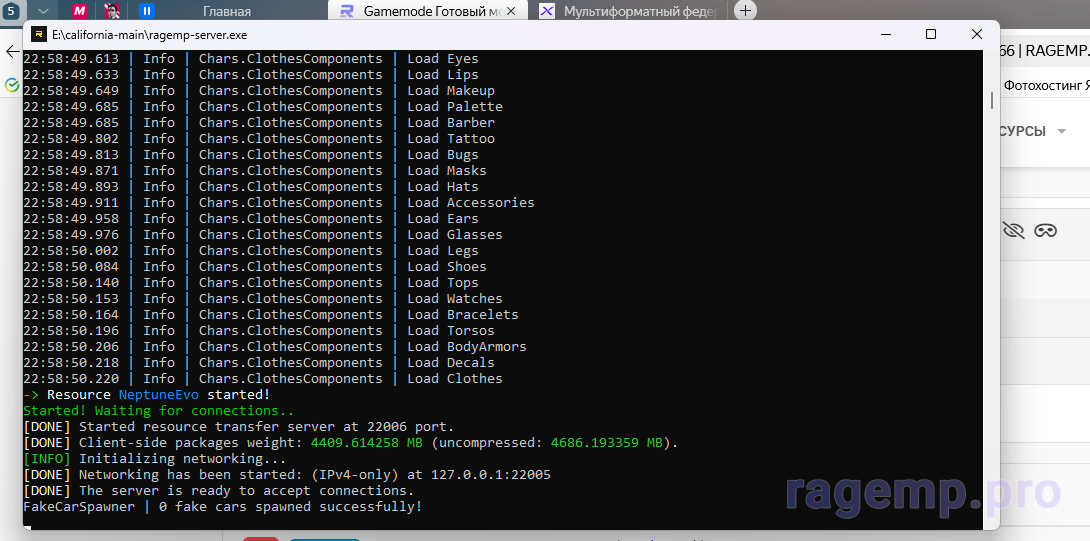This screenshot has width=1090, height=541.
Task: Click the browser tab counter icon showing 5
Action: click(x=11, y=11)
